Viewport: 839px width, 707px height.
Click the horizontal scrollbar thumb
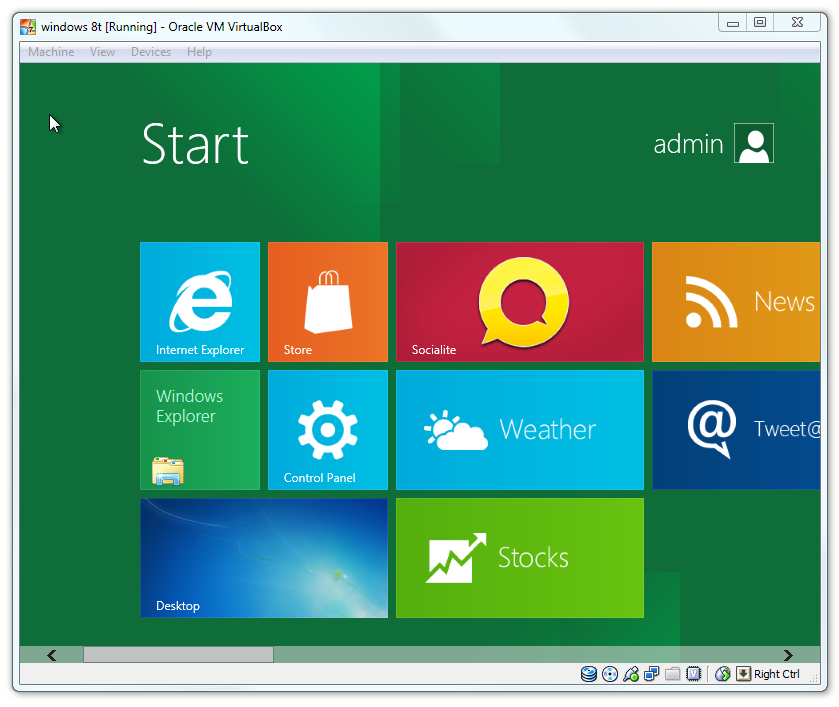(x=178, y=655)
